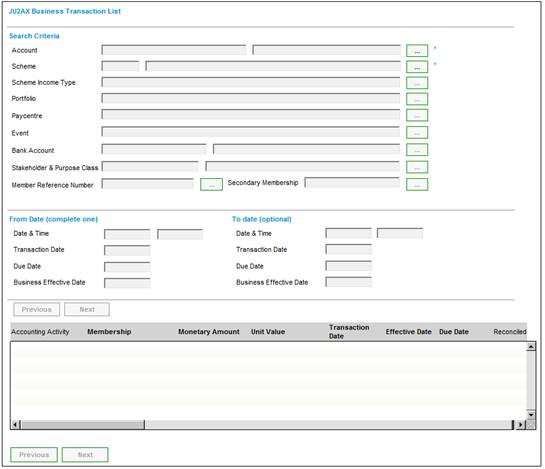
Task: Open the Member Reference Number lookup button
Action: click(211, 185)
